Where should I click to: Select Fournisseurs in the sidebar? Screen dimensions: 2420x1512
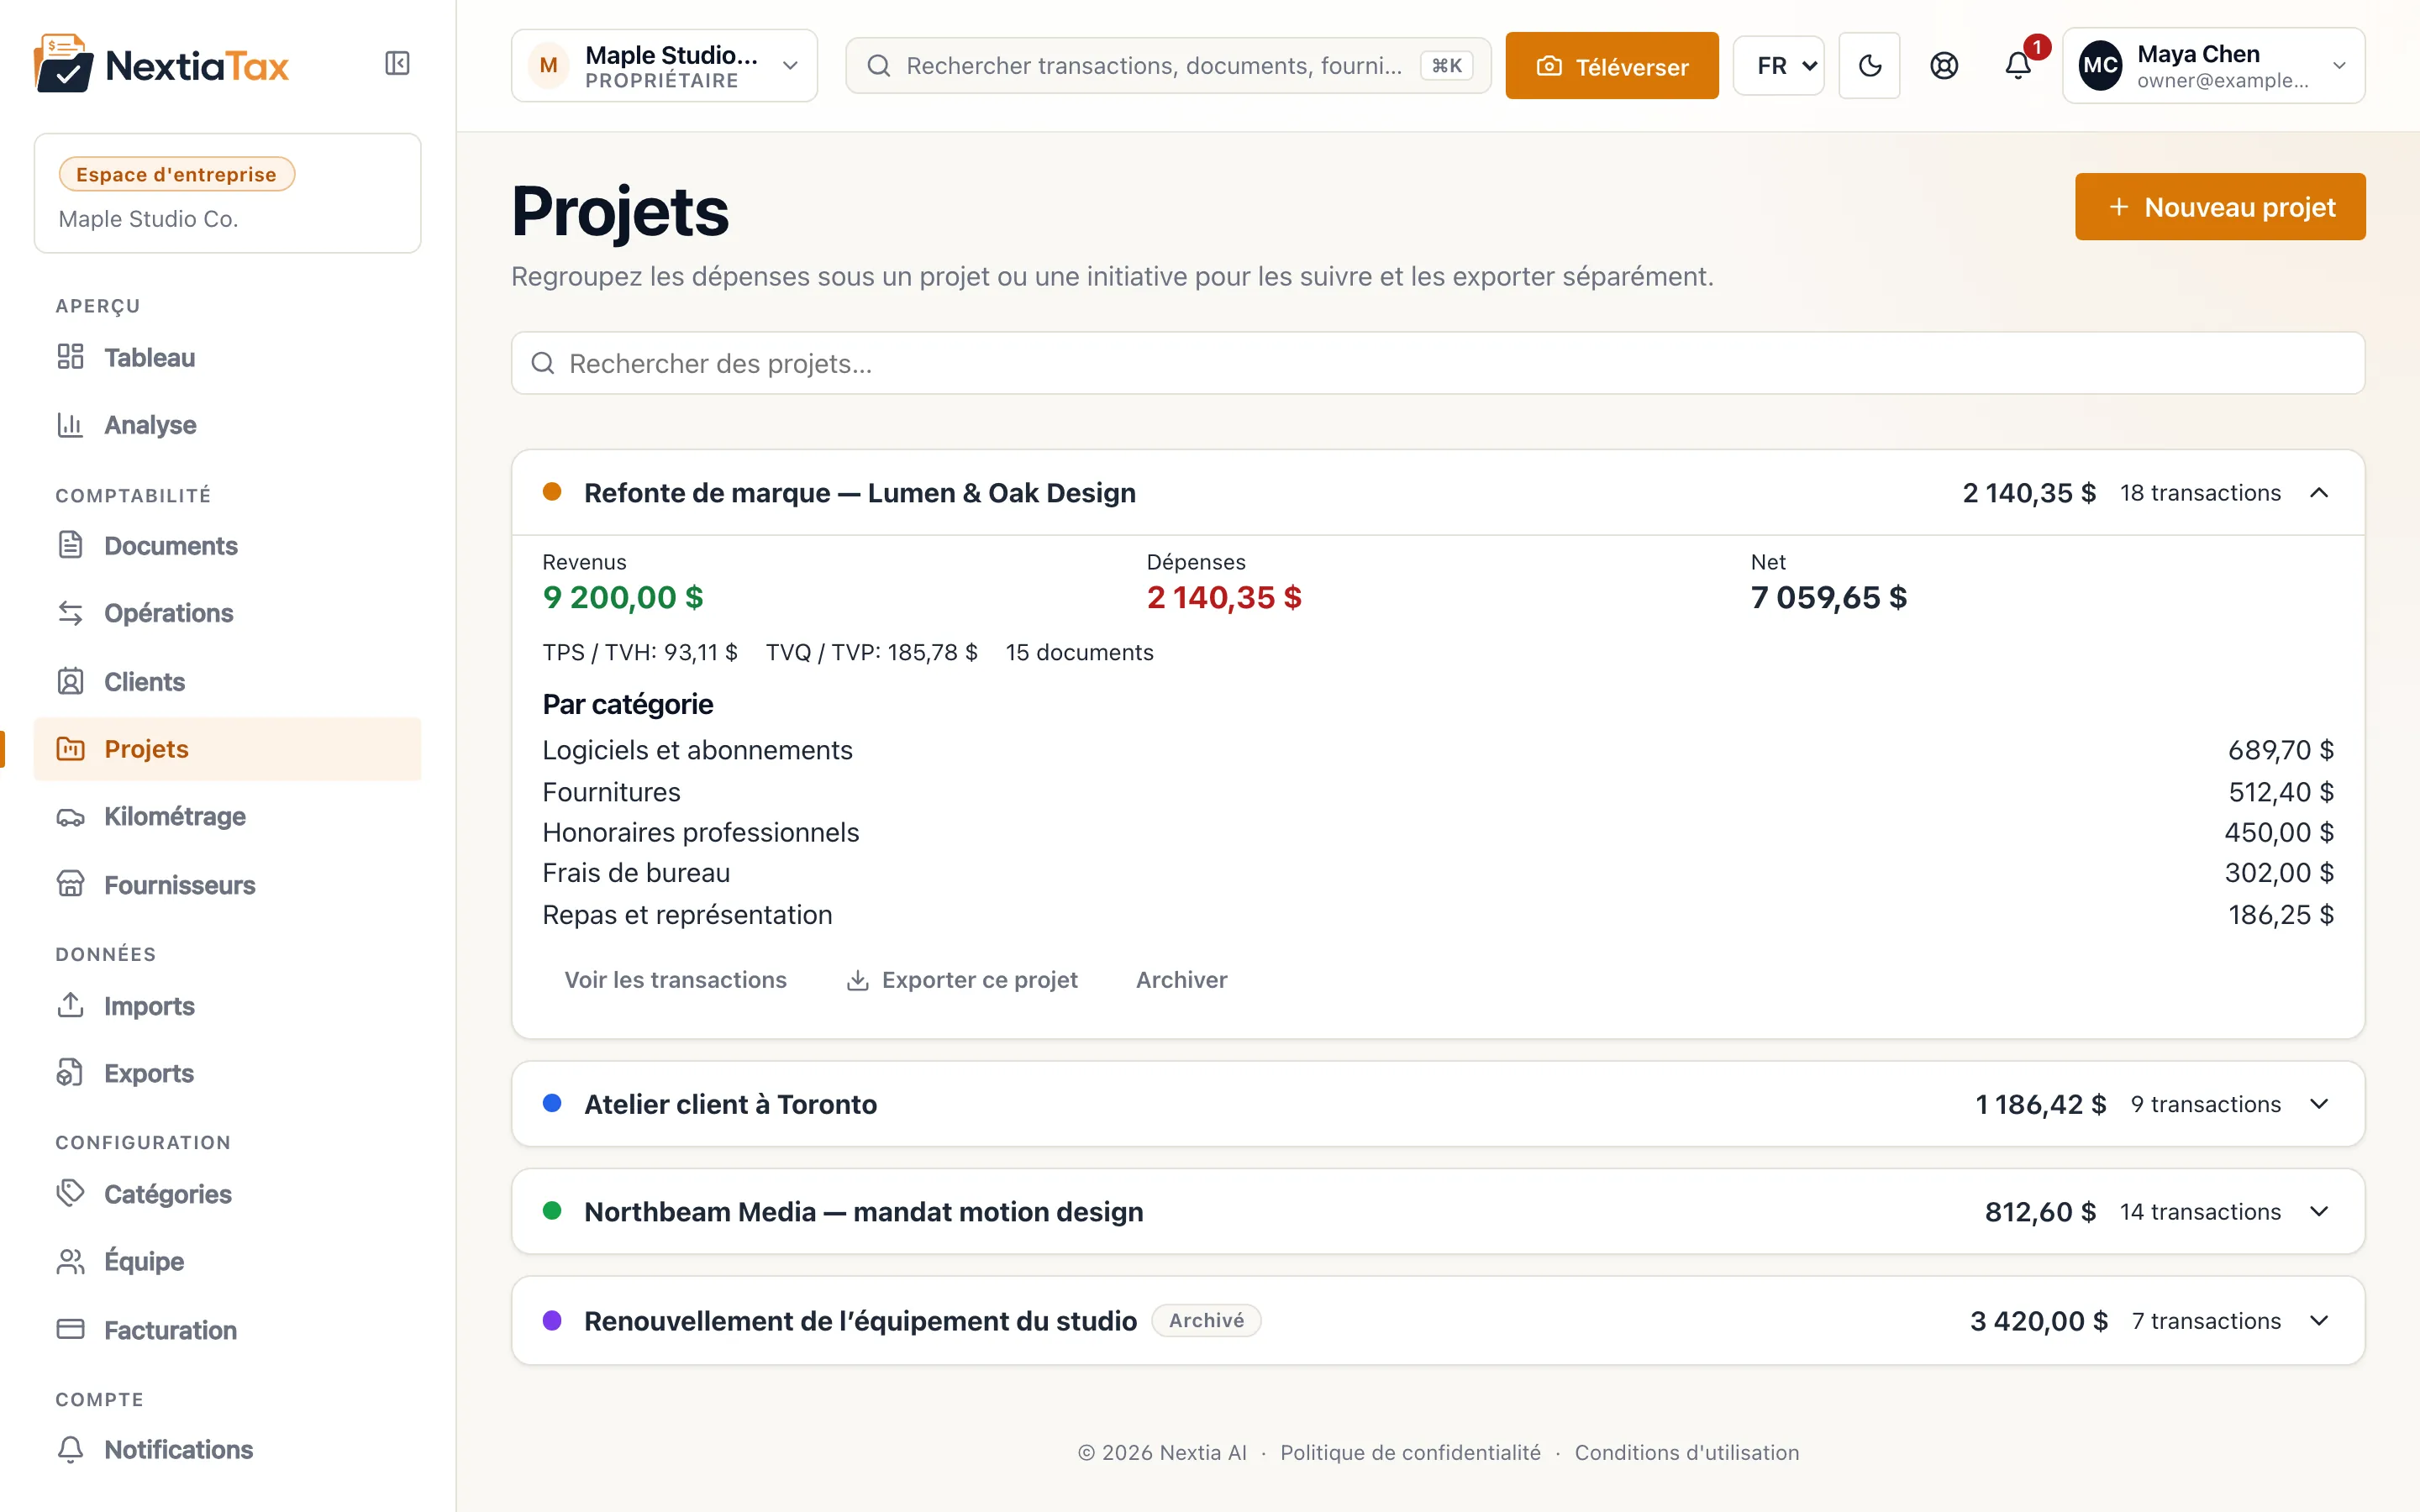click(x=227, y=885)
